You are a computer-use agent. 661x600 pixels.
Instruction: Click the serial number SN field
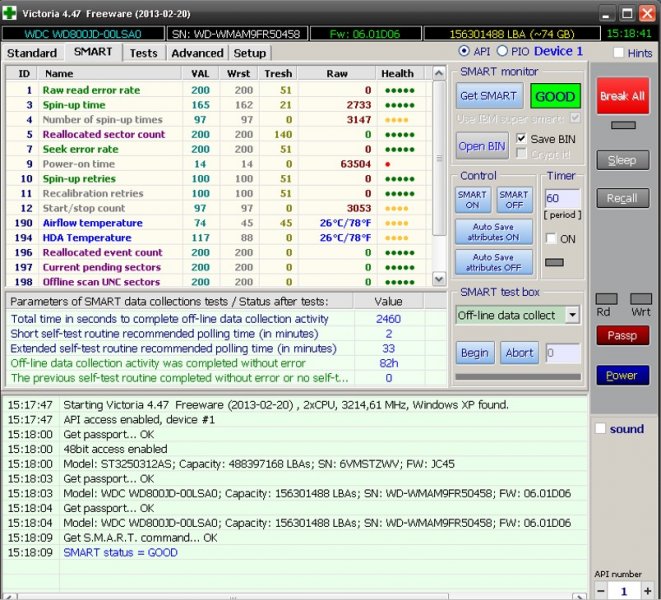click(x=237, y=34)
